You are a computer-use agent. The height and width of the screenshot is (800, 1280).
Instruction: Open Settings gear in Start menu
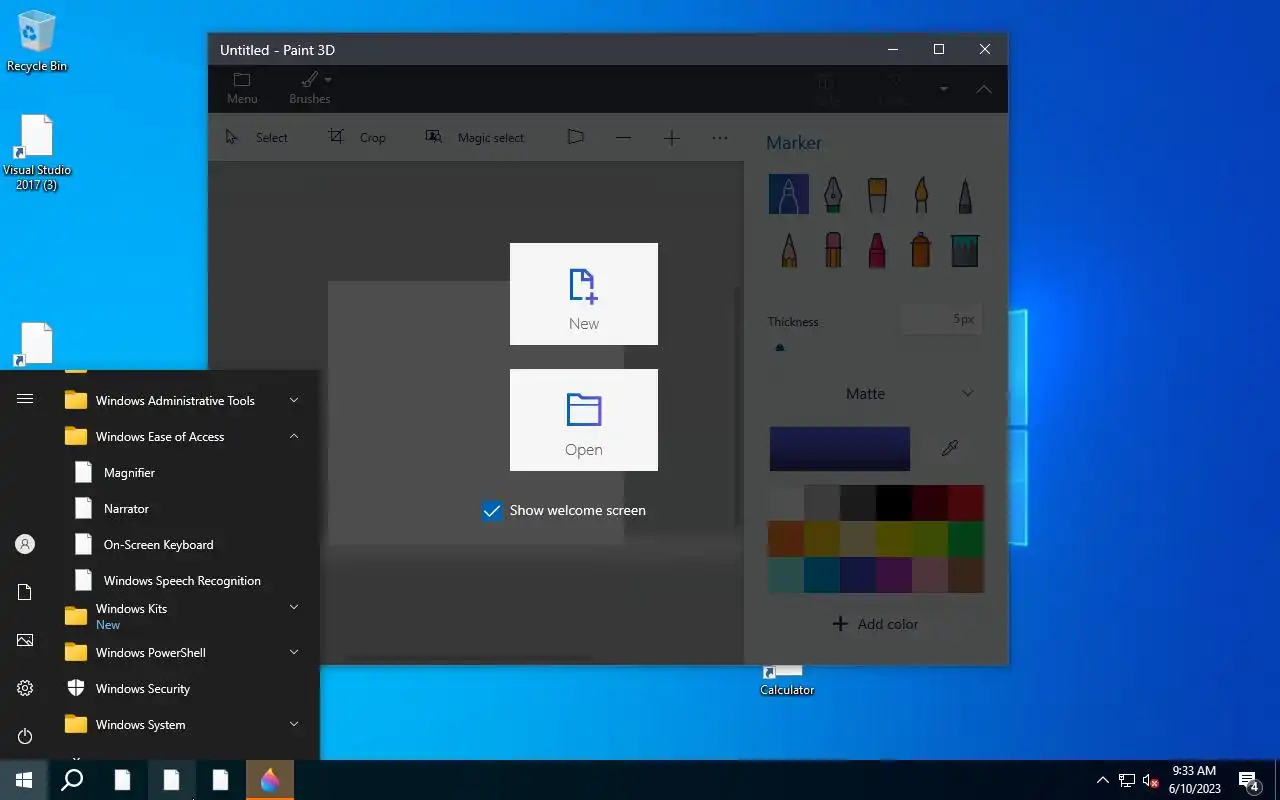tap(25, 688)
